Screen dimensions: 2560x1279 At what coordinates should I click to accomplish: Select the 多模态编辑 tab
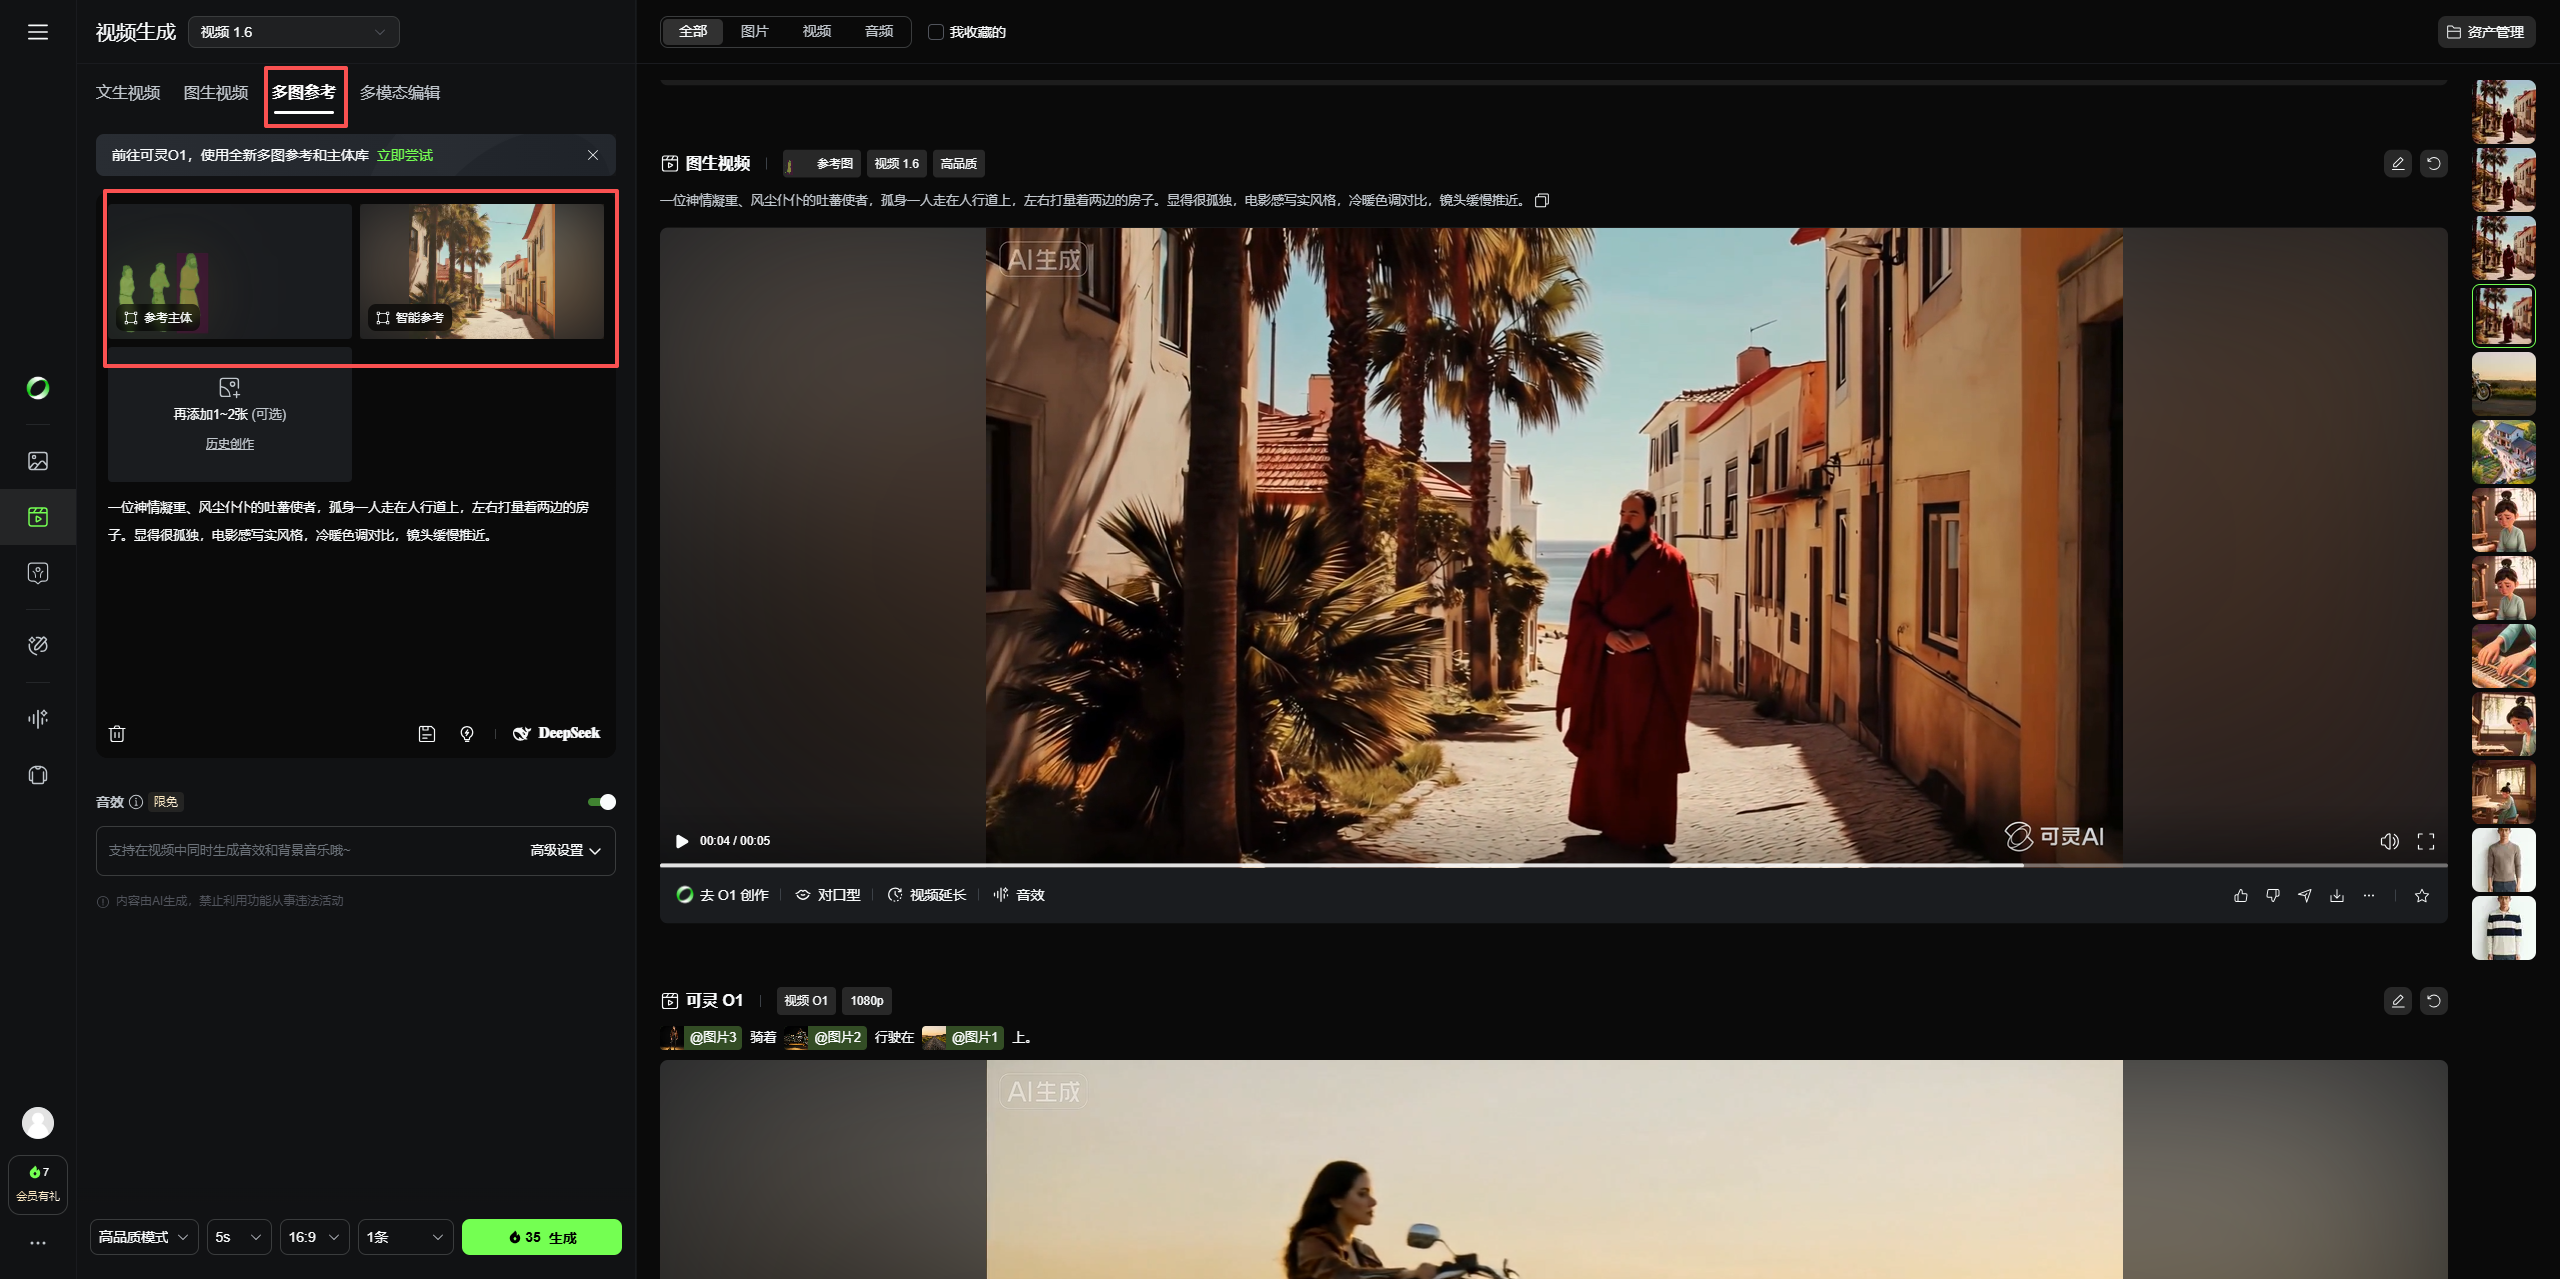click(x=400, y=92)
